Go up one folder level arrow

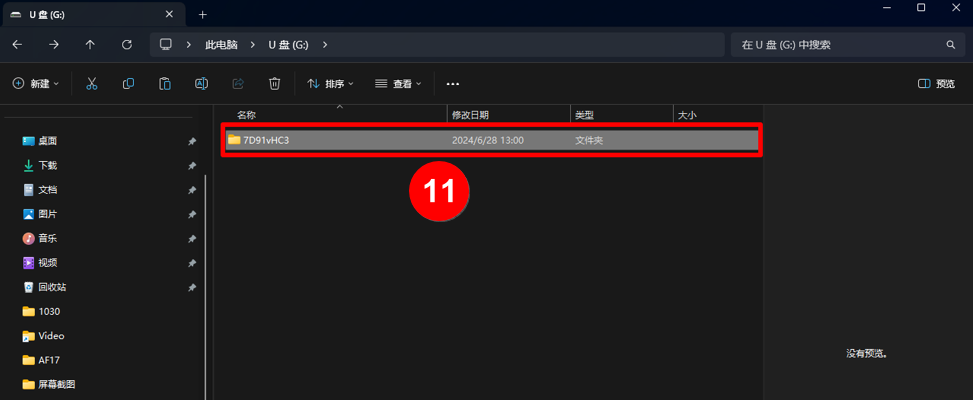pyautogui.click(x=90, y=45)
